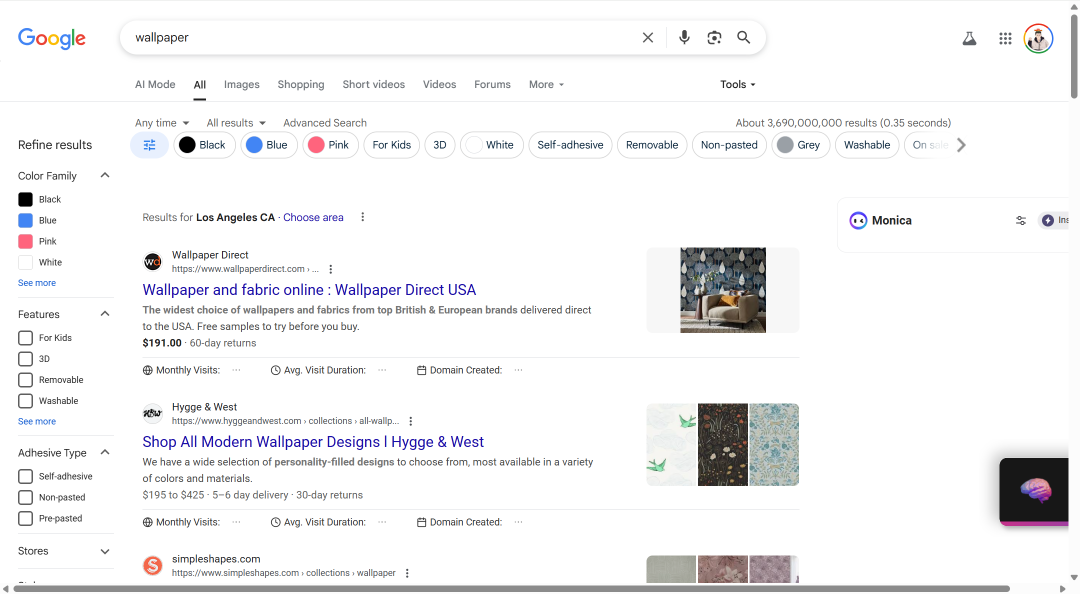Open Wallpaper Direct USA result title

click(x=309, y=289)
